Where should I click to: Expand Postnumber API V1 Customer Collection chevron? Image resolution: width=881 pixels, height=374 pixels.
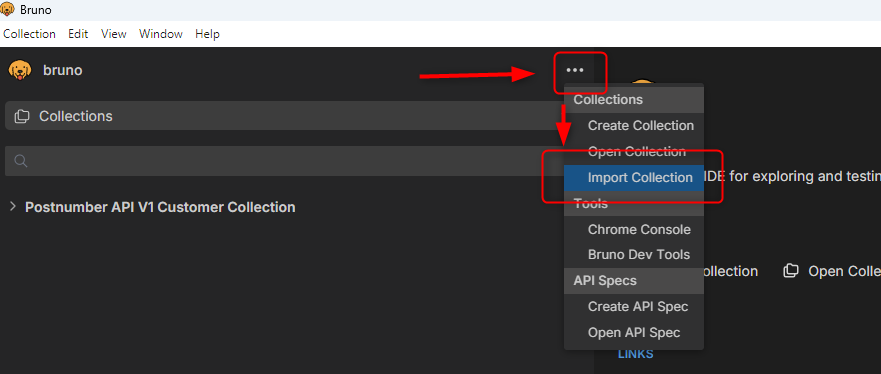click(12, 207)
